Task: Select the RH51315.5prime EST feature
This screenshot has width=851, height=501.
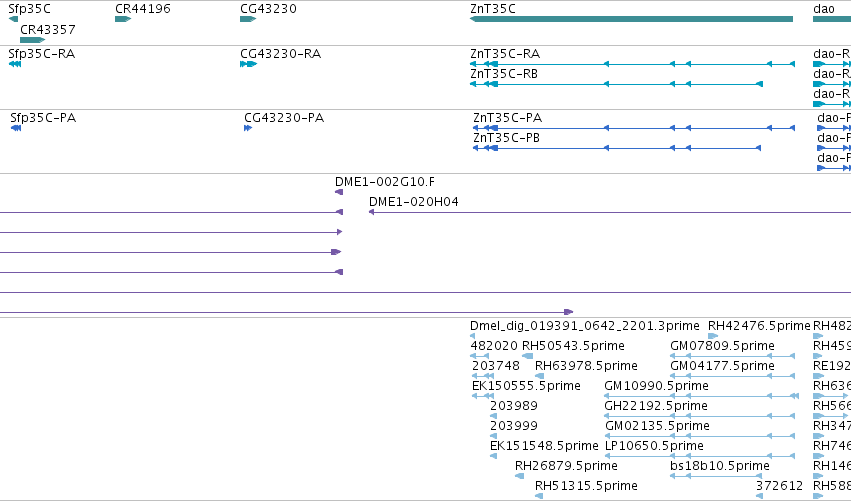Action: coord(539,496)
